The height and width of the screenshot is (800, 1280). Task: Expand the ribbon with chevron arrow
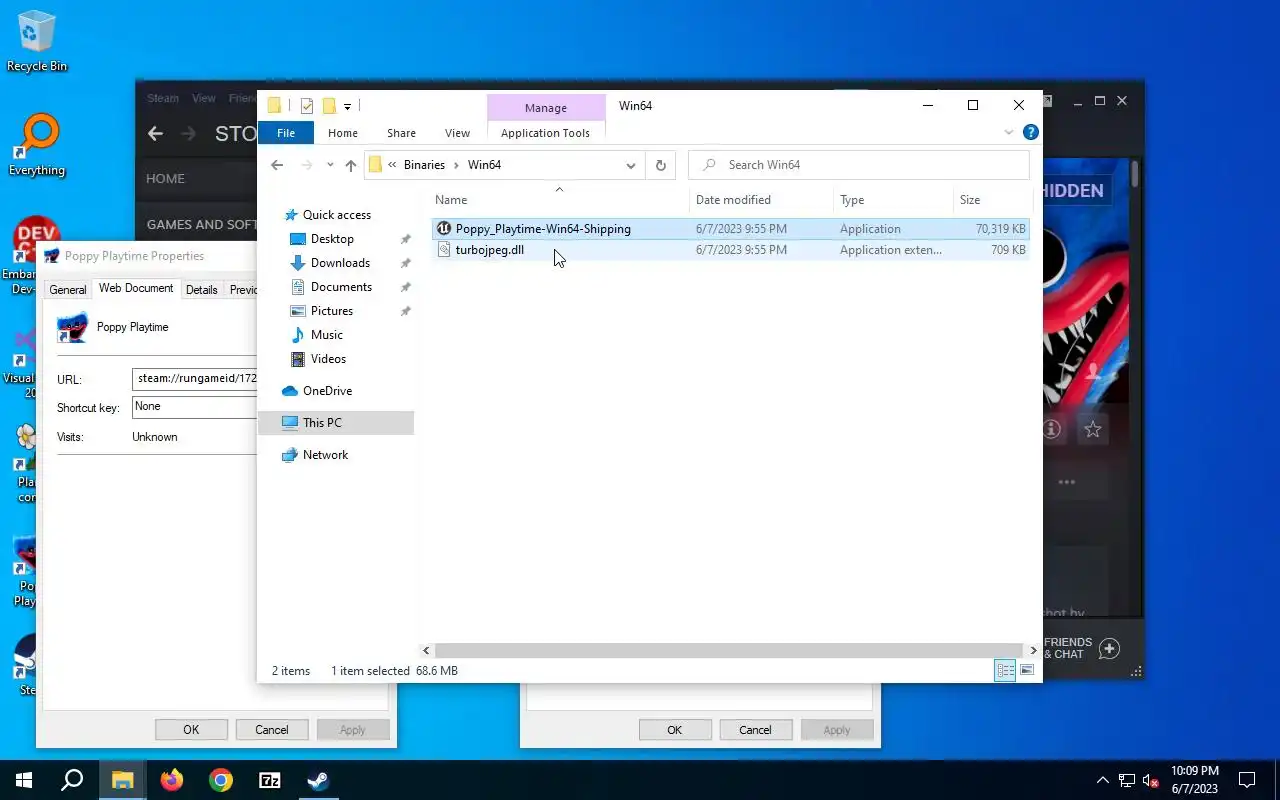pos(1008,132)
